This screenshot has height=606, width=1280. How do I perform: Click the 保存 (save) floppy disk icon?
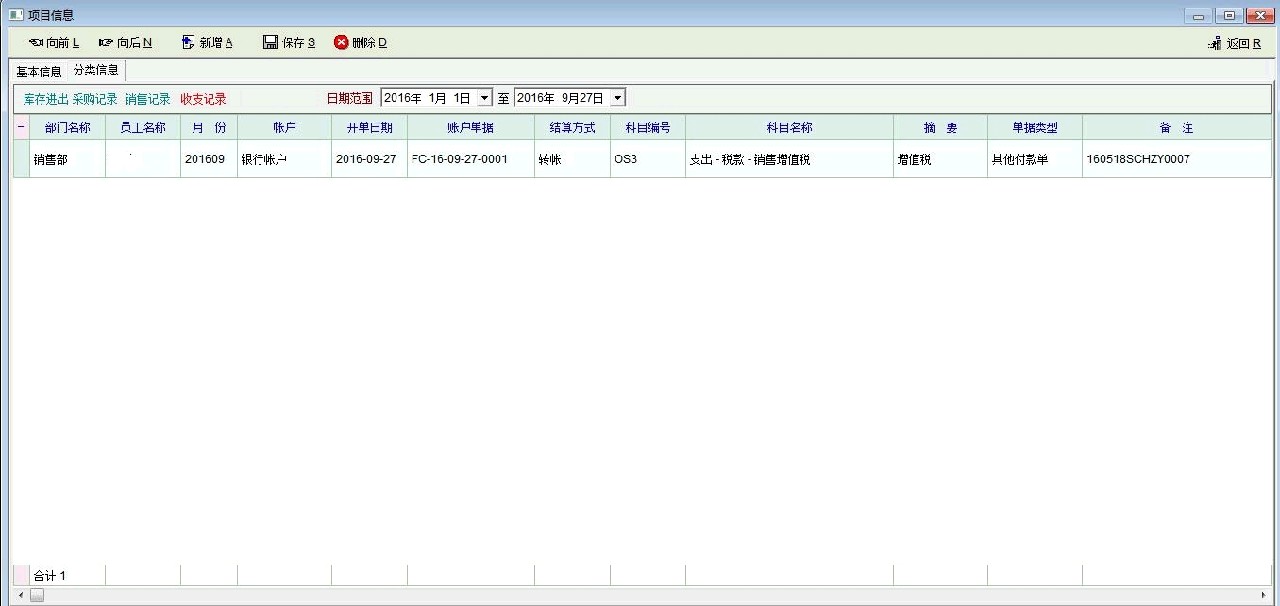click(270, 42)
